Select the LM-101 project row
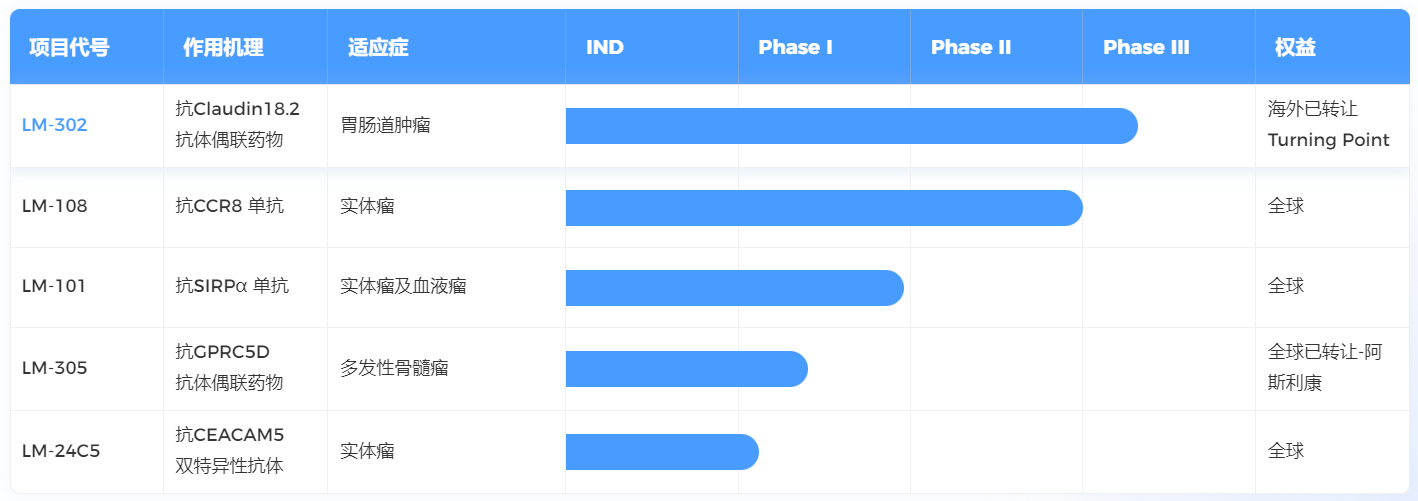The height and width of the screenshot is (501, 1418). tap(54, 286)
